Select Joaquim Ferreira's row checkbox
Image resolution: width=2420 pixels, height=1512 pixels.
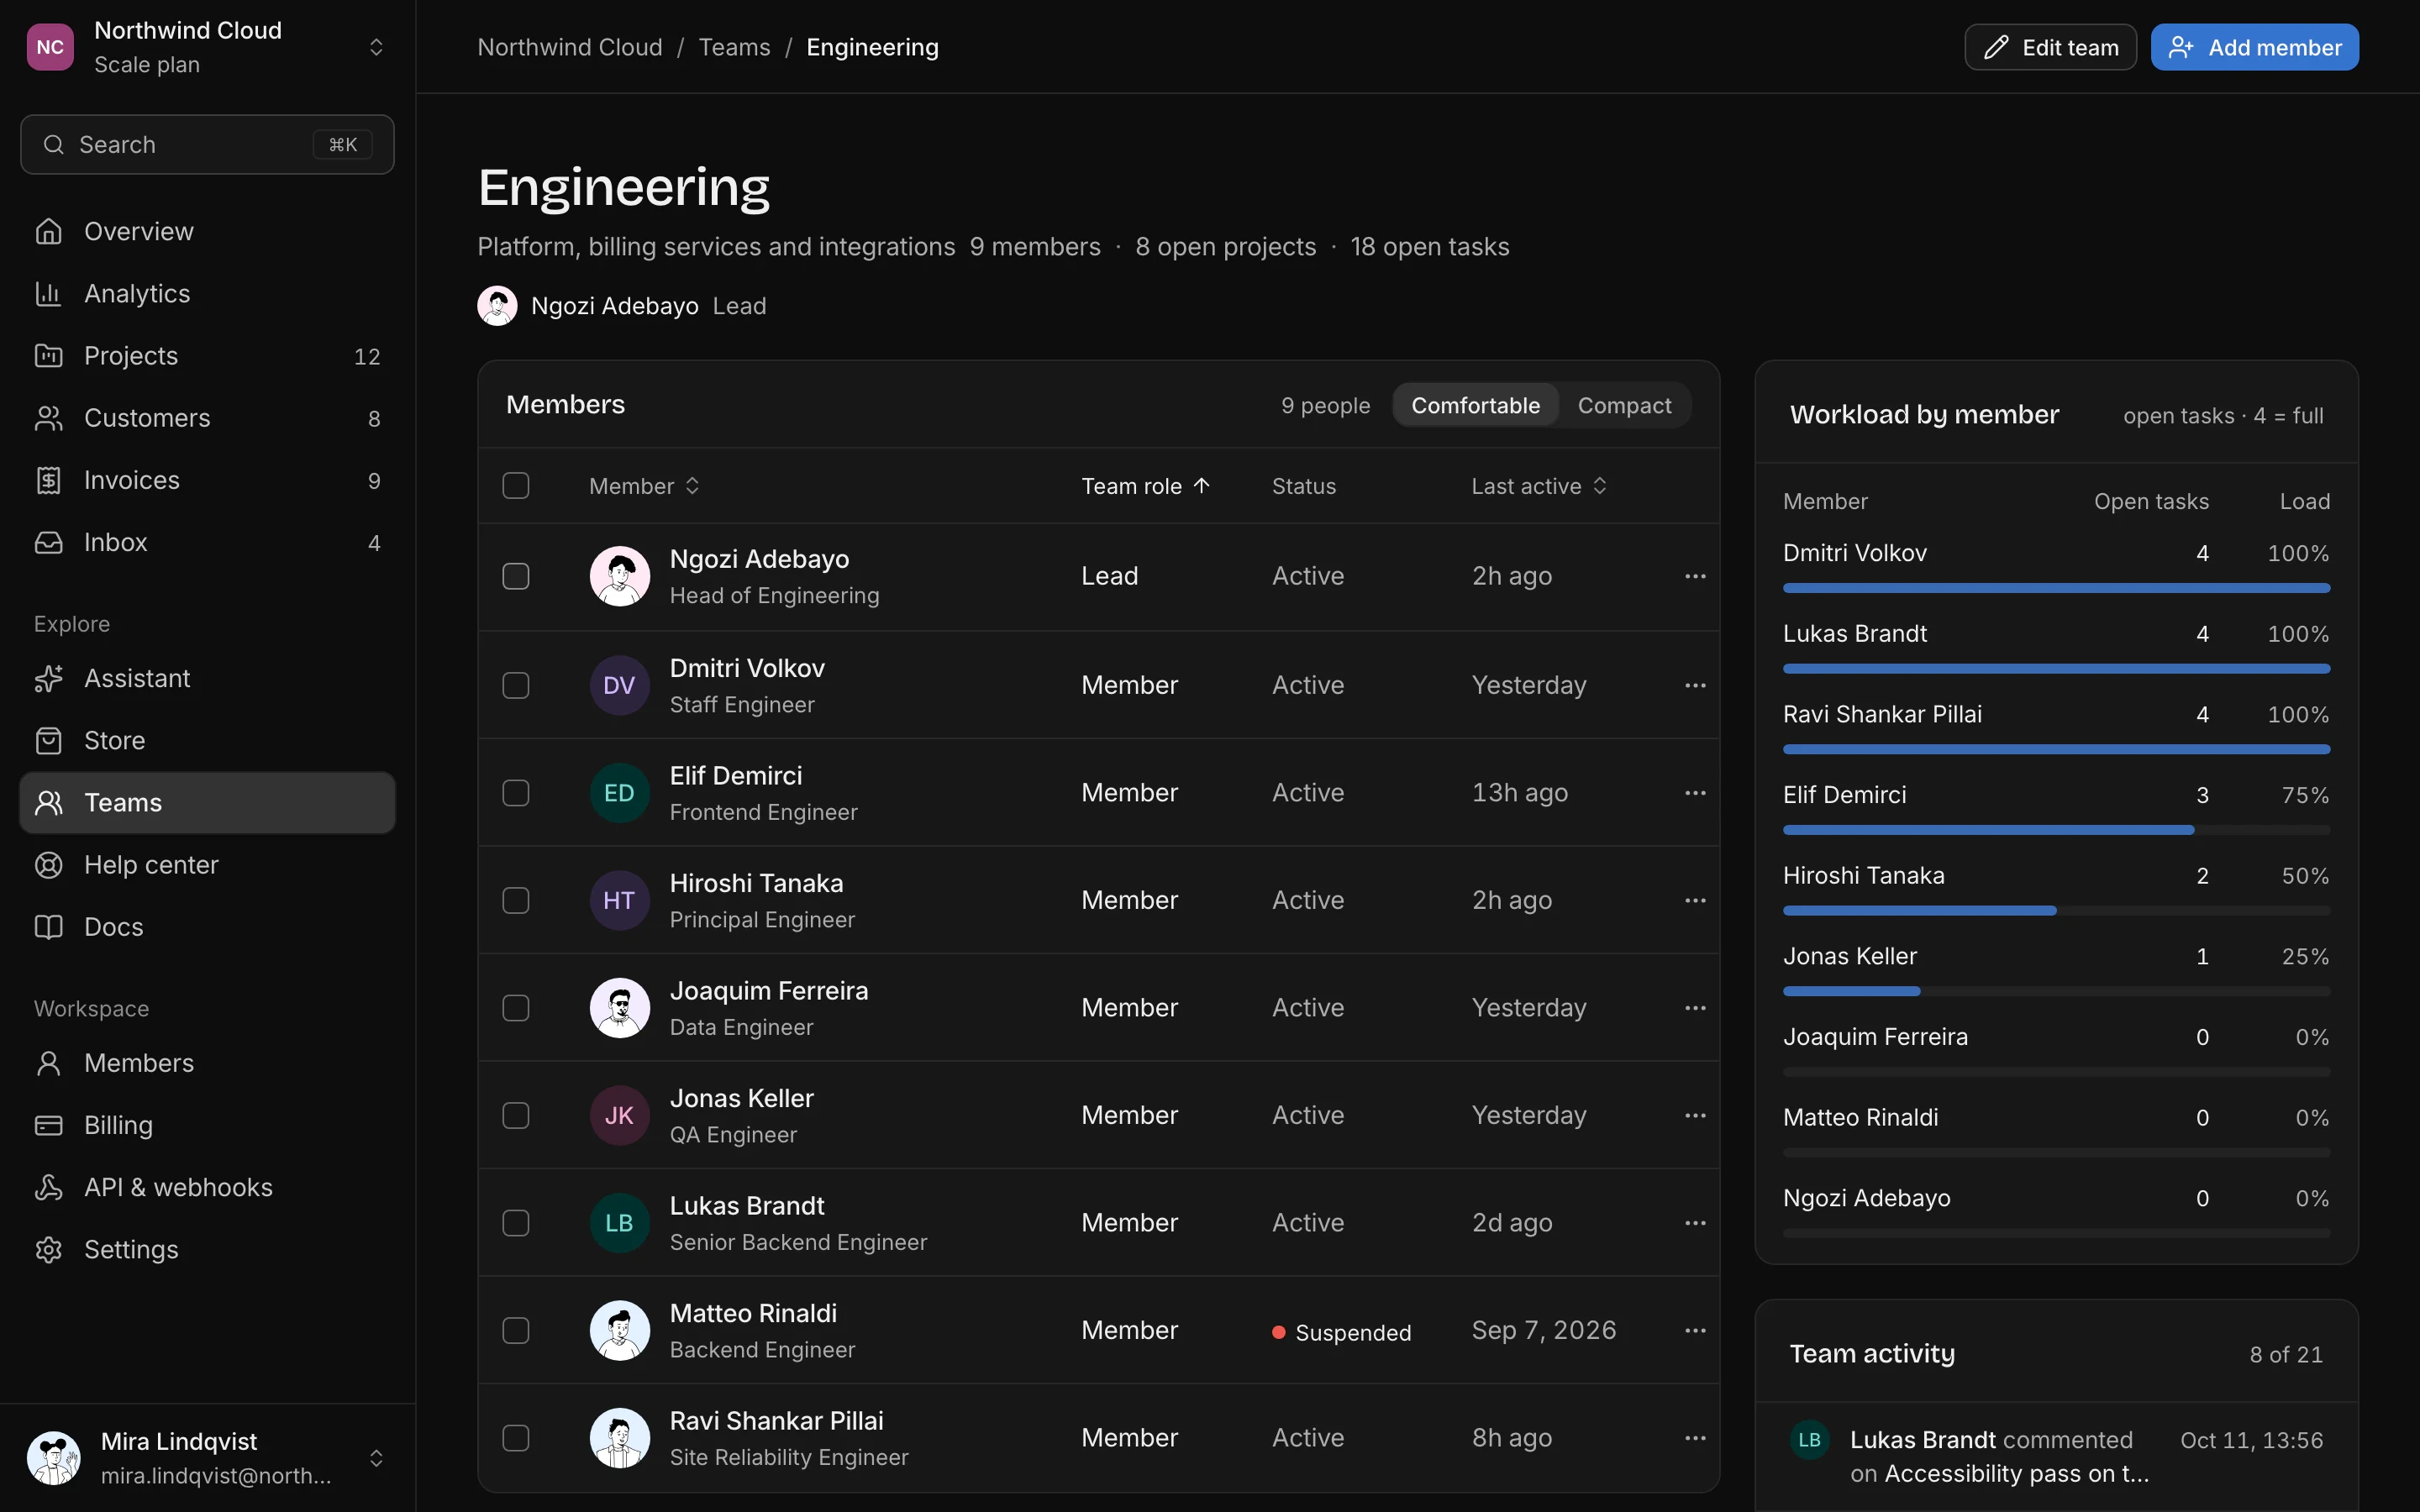[516, 1008]
